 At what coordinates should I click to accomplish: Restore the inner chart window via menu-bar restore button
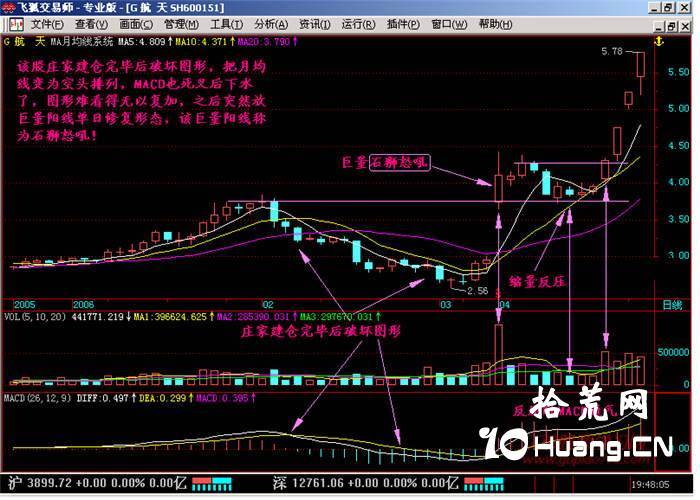pos(671,26)
